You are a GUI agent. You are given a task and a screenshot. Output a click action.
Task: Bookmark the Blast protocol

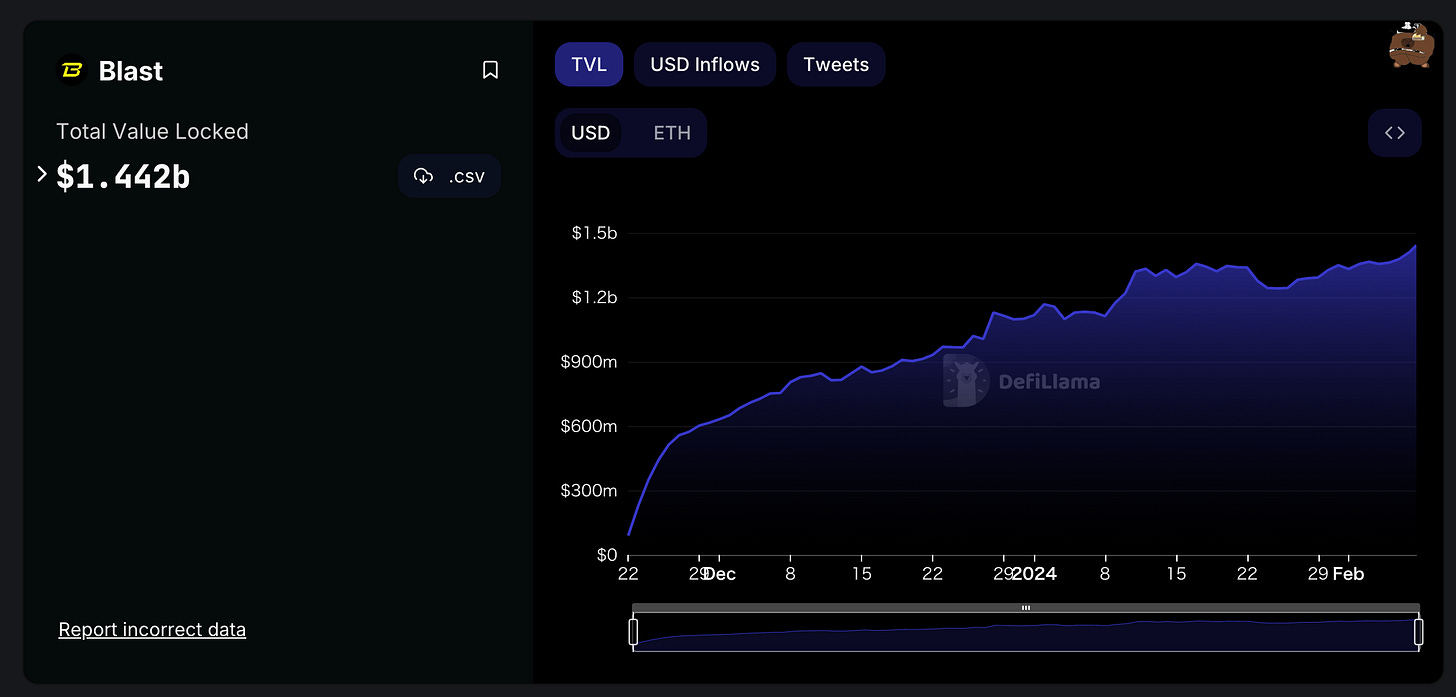coord(490,70)
